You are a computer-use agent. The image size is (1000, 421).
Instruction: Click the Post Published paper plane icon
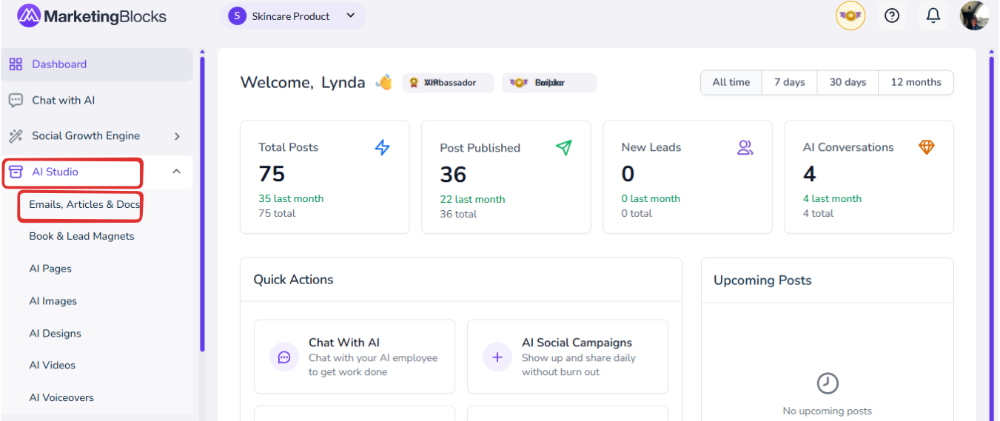pyautogui.click(x=564, y=148)
